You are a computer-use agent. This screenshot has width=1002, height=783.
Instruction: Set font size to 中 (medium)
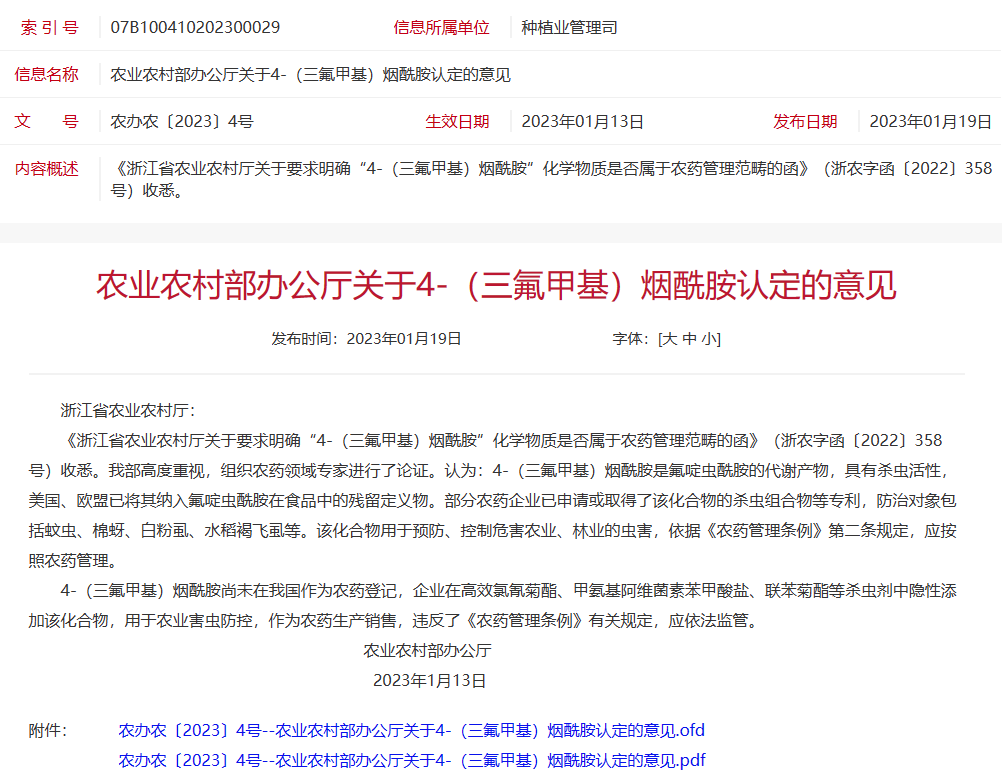(690, 339)
